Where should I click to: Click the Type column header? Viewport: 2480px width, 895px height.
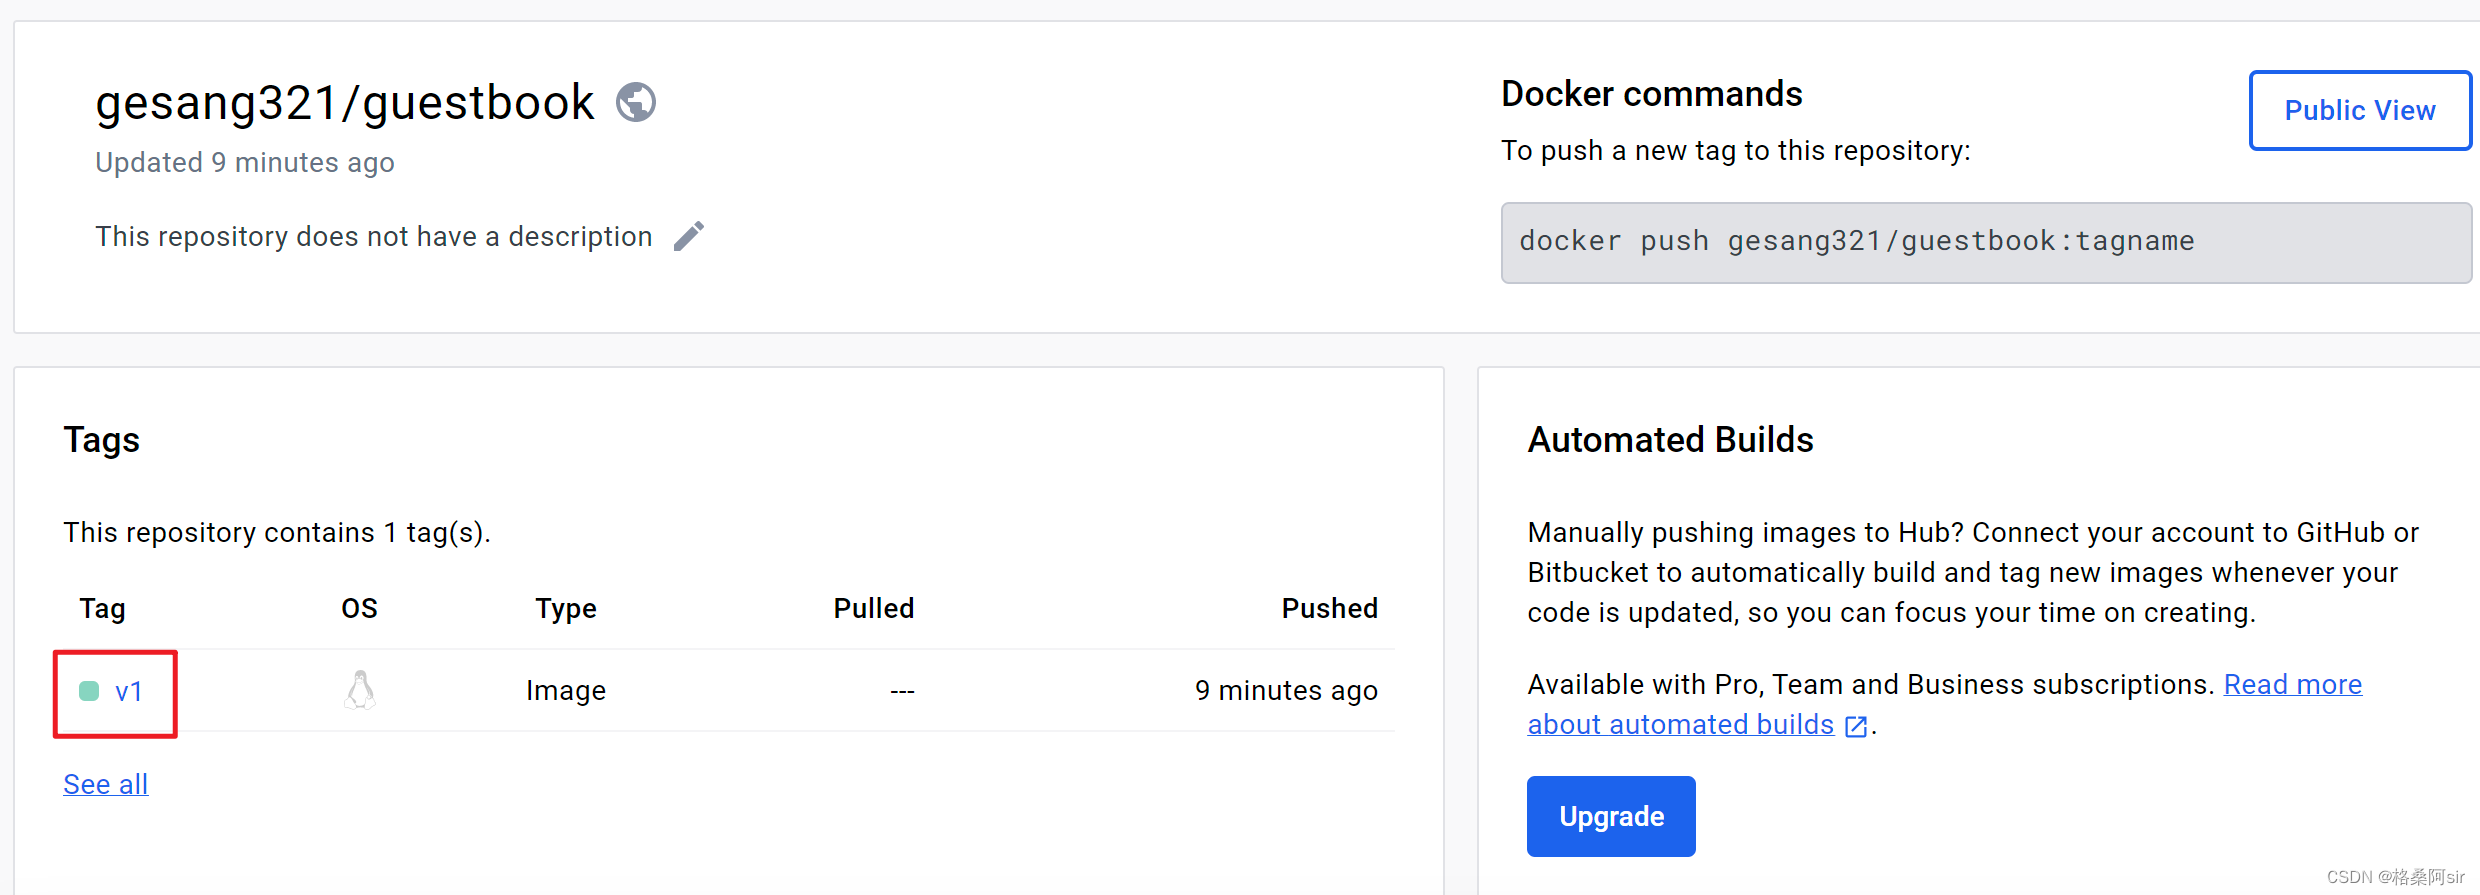[566, 608]
